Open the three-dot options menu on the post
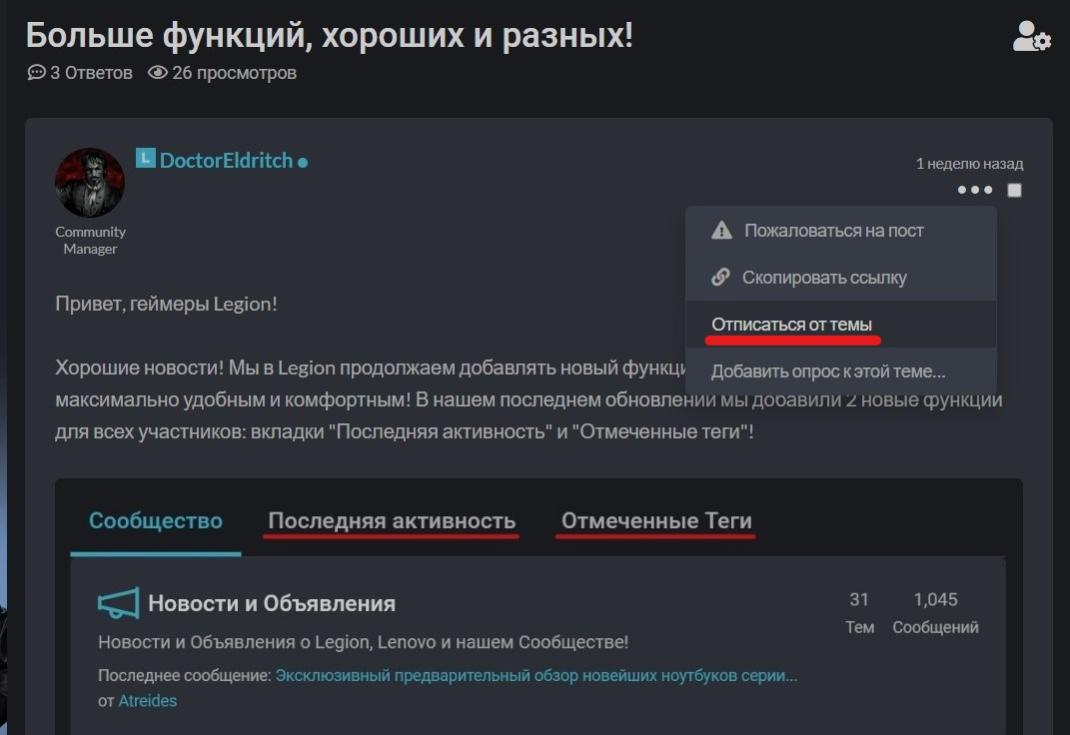The height and width of the screenshot is (735, 1070). point(974,189)
